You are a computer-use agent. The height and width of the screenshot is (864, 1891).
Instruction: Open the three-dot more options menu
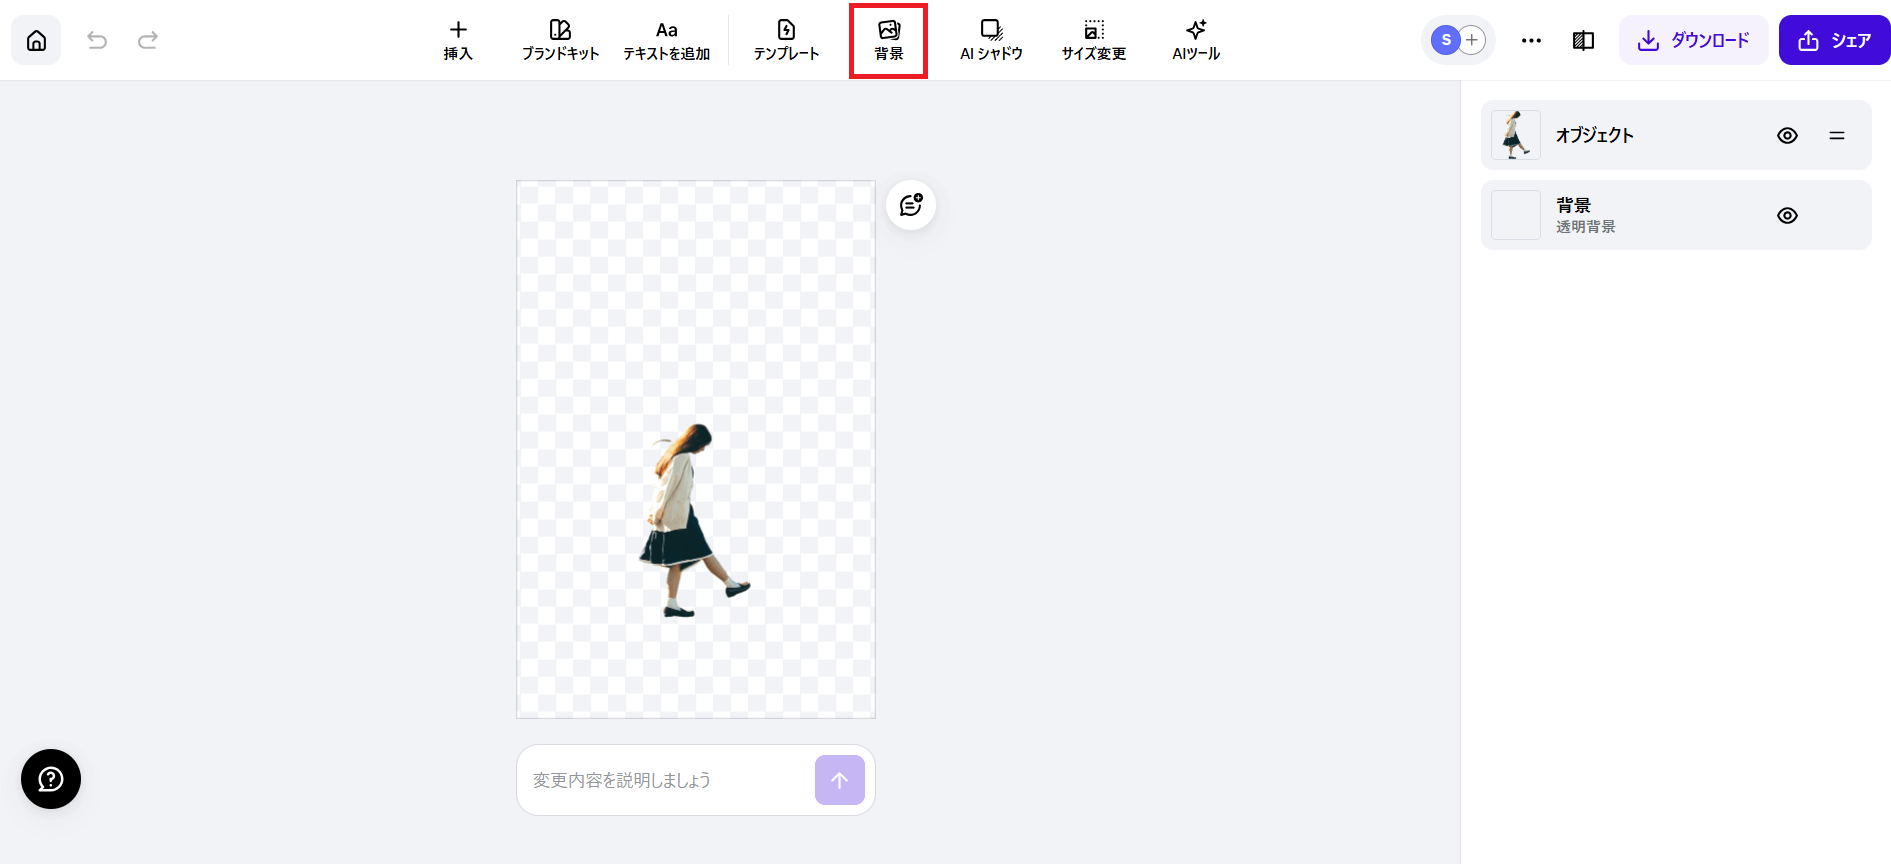tap(1531, 40)
